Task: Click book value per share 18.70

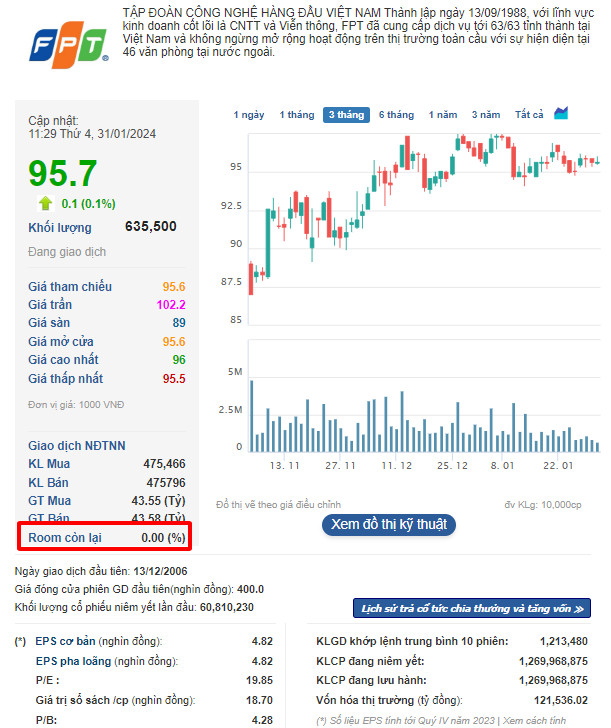Action: tap(260, 700)
